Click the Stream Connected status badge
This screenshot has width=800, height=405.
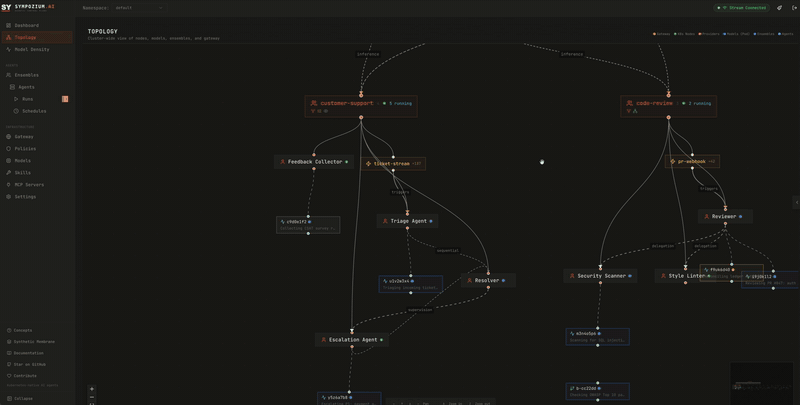[742, 8]
